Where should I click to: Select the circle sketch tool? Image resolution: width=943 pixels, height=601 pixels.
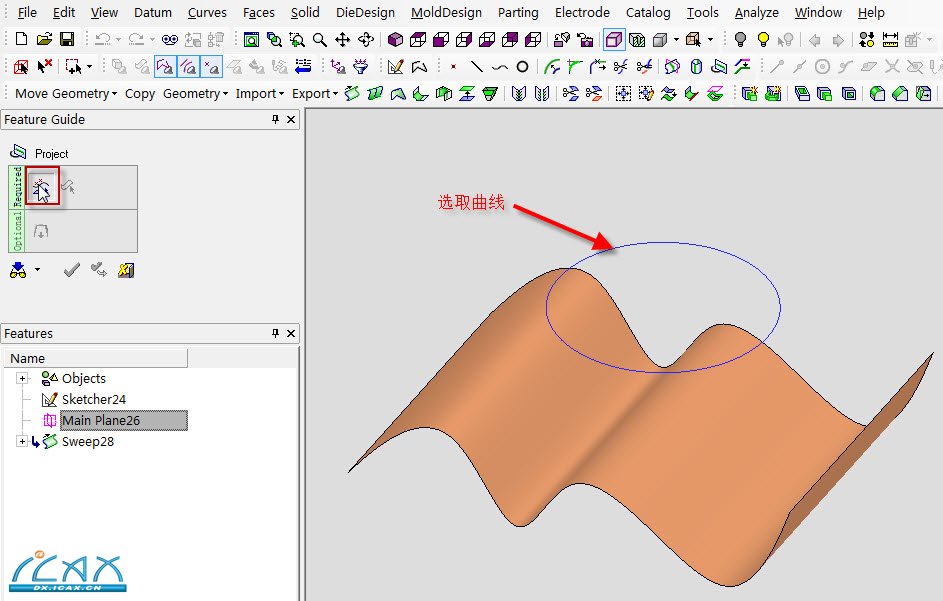522,67
